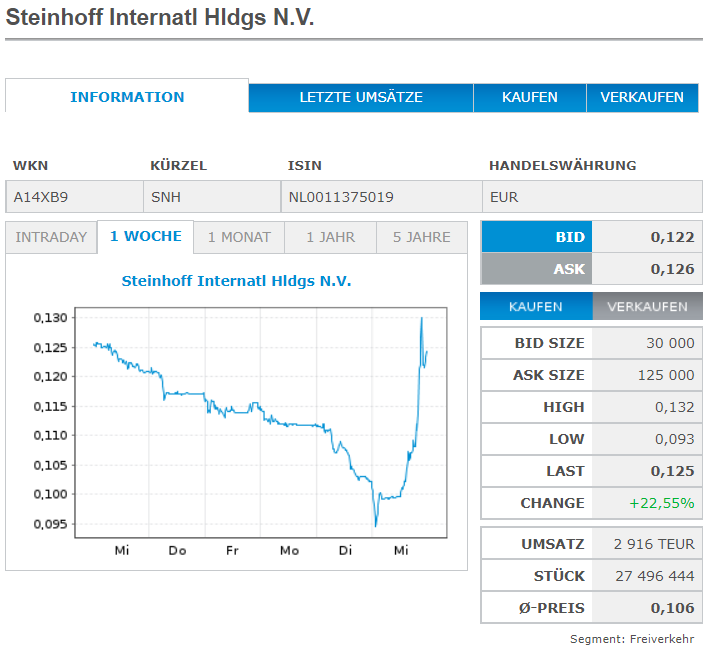
Task: Click the blue KAUFEN button below ASK
Action: click(536, 307)
